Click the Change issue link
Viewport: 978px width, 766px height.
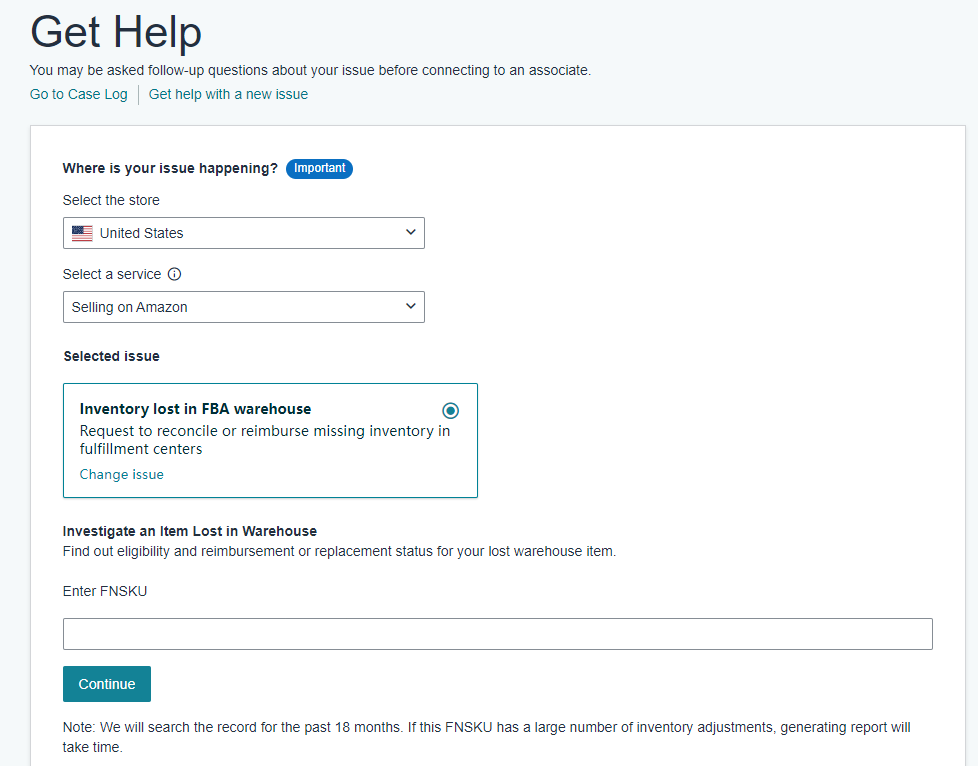(x=122, y=474)
